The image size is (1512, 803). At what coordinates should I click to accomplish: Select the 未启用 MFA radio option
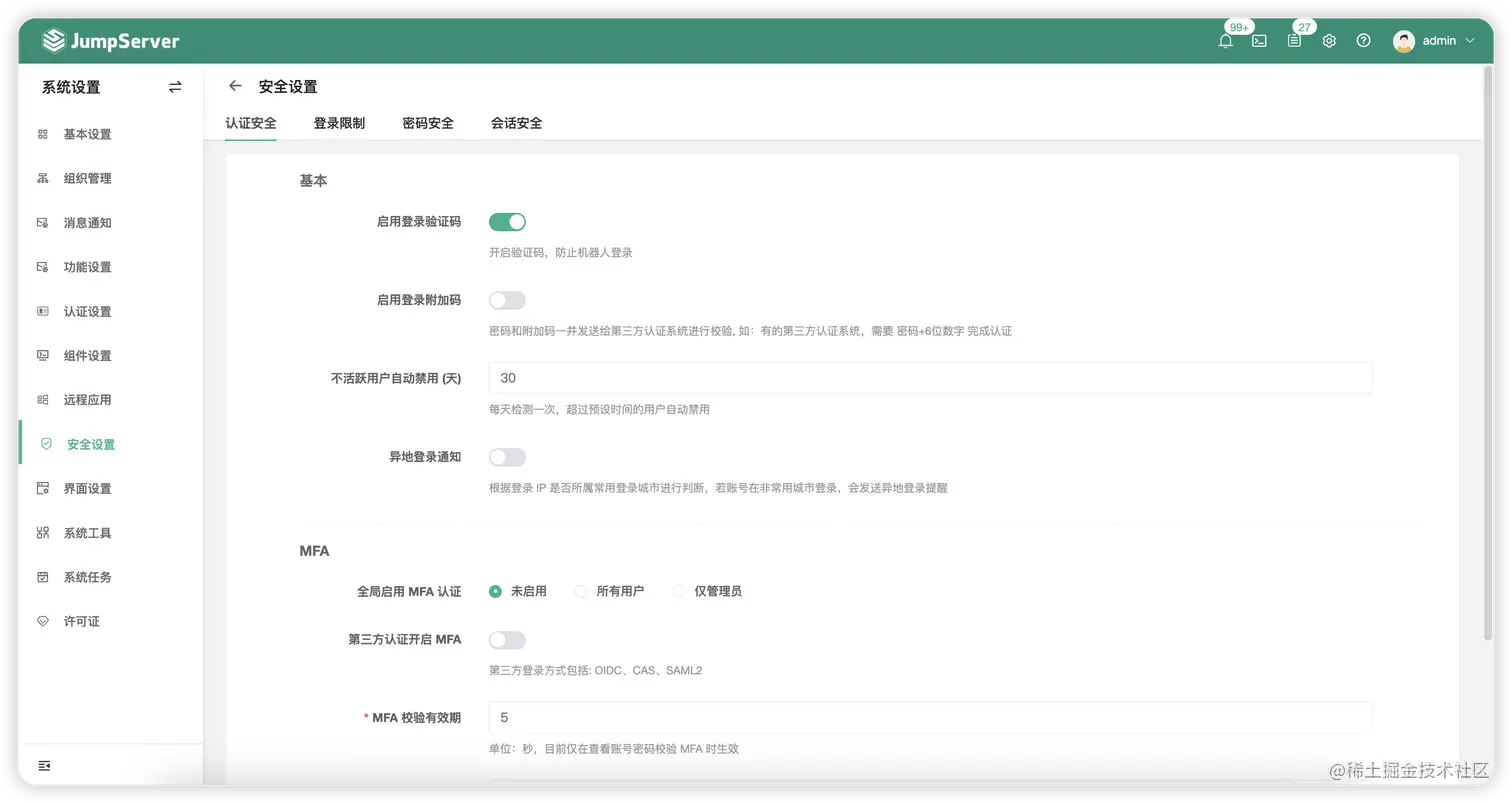pos(495,591)
